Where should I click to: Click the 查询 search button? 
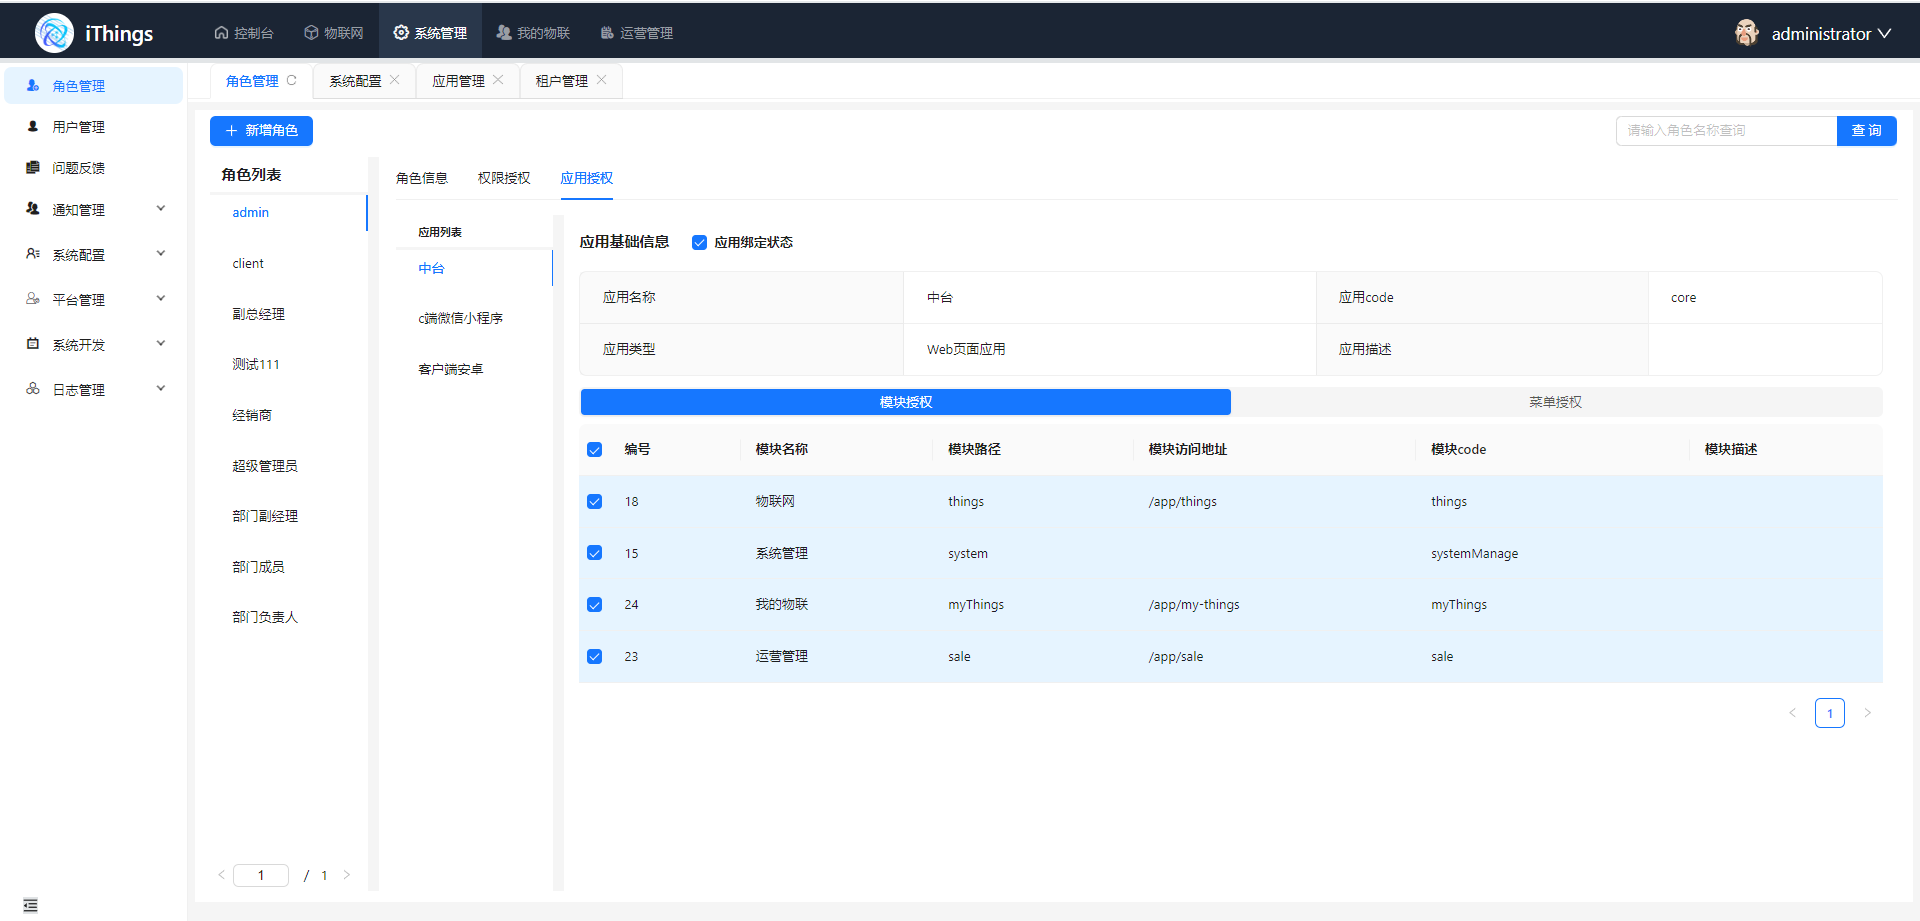(x=1866, y=131)
